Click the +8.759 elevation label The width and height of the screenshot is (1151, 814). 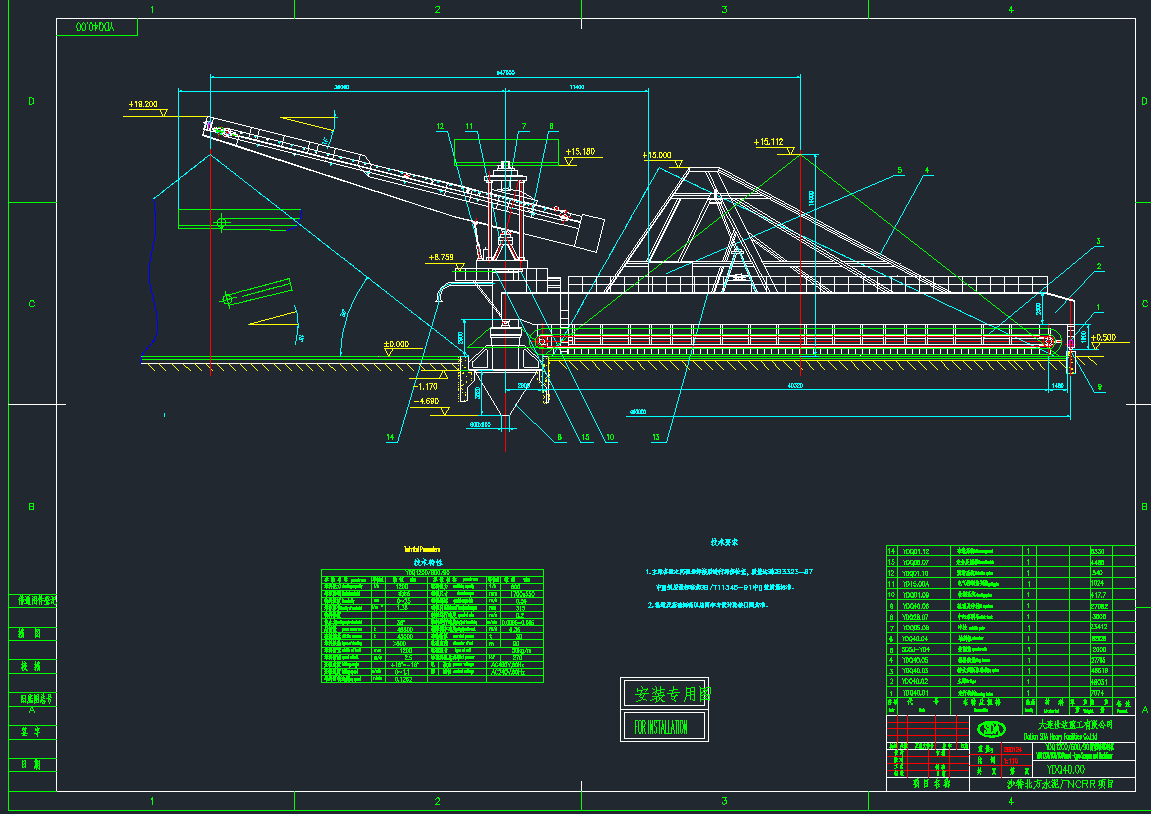click(x=440, y=258)
